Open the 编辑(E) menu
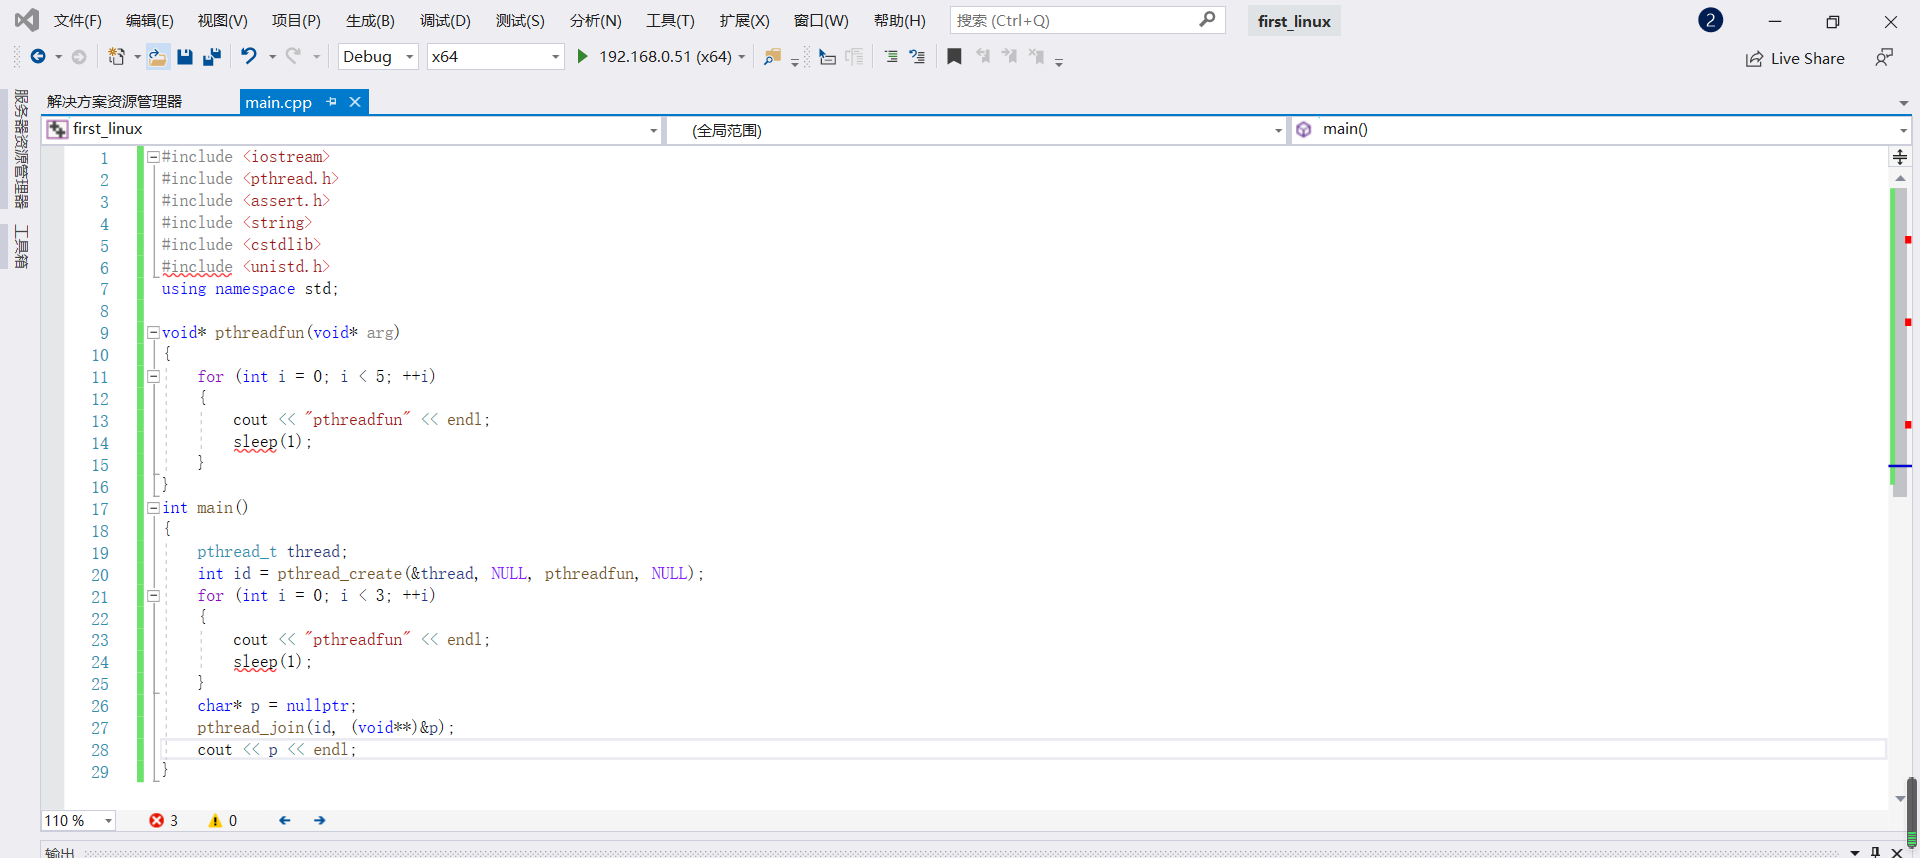This screenshot has width=1920, height=858. click(x=149, y=20)
